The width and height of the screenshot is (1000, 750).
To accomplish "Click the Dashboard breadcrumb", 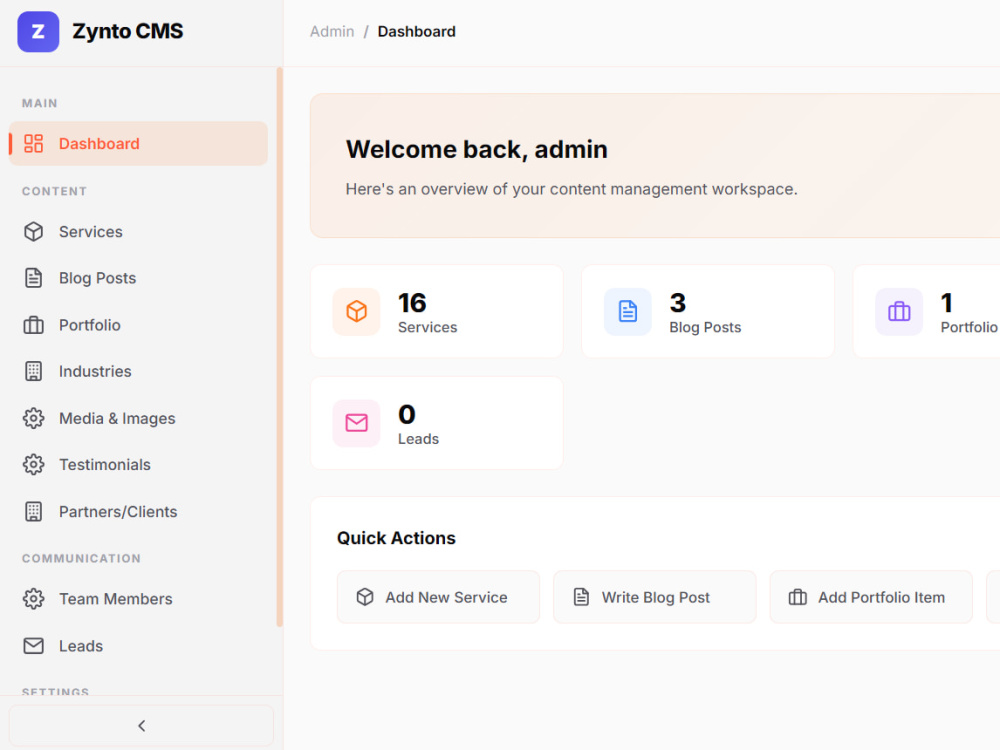I will [416, 31].
